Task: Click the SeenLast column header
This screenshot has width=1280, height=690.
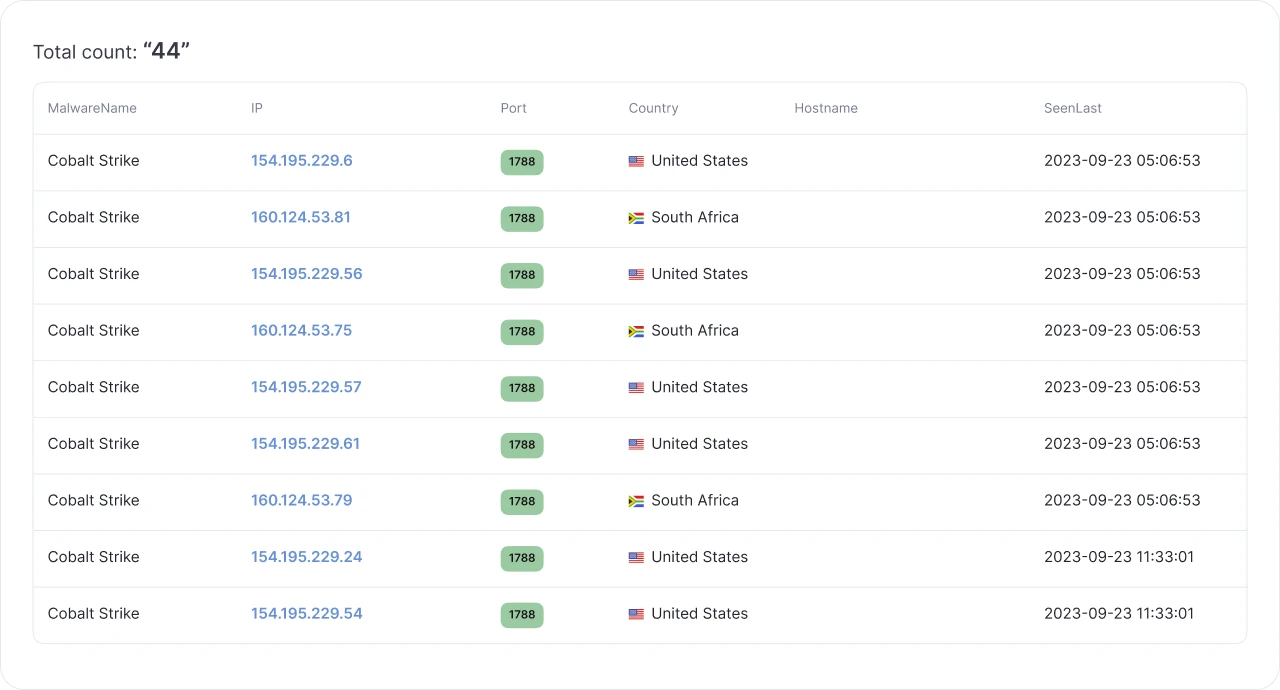Action: 1072,108
